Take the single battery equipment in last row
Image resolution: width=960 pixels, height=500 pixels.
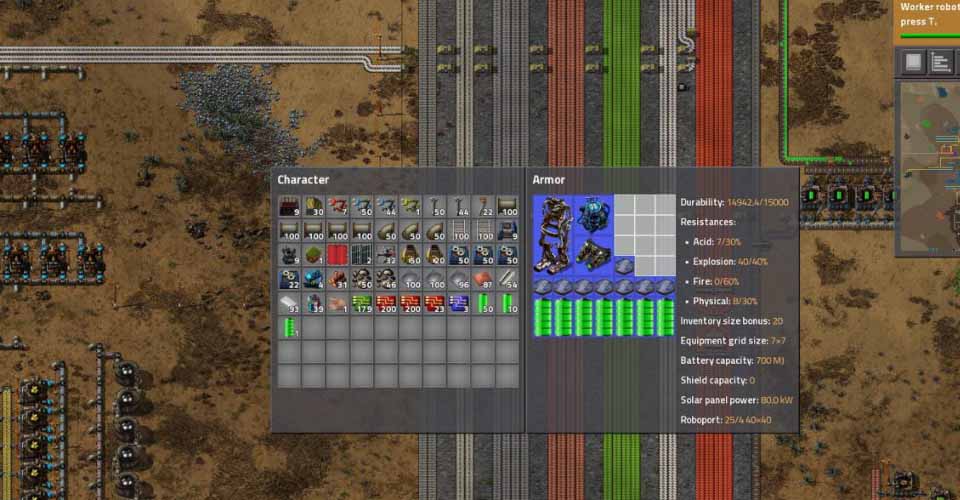click(x=288, y=327)
